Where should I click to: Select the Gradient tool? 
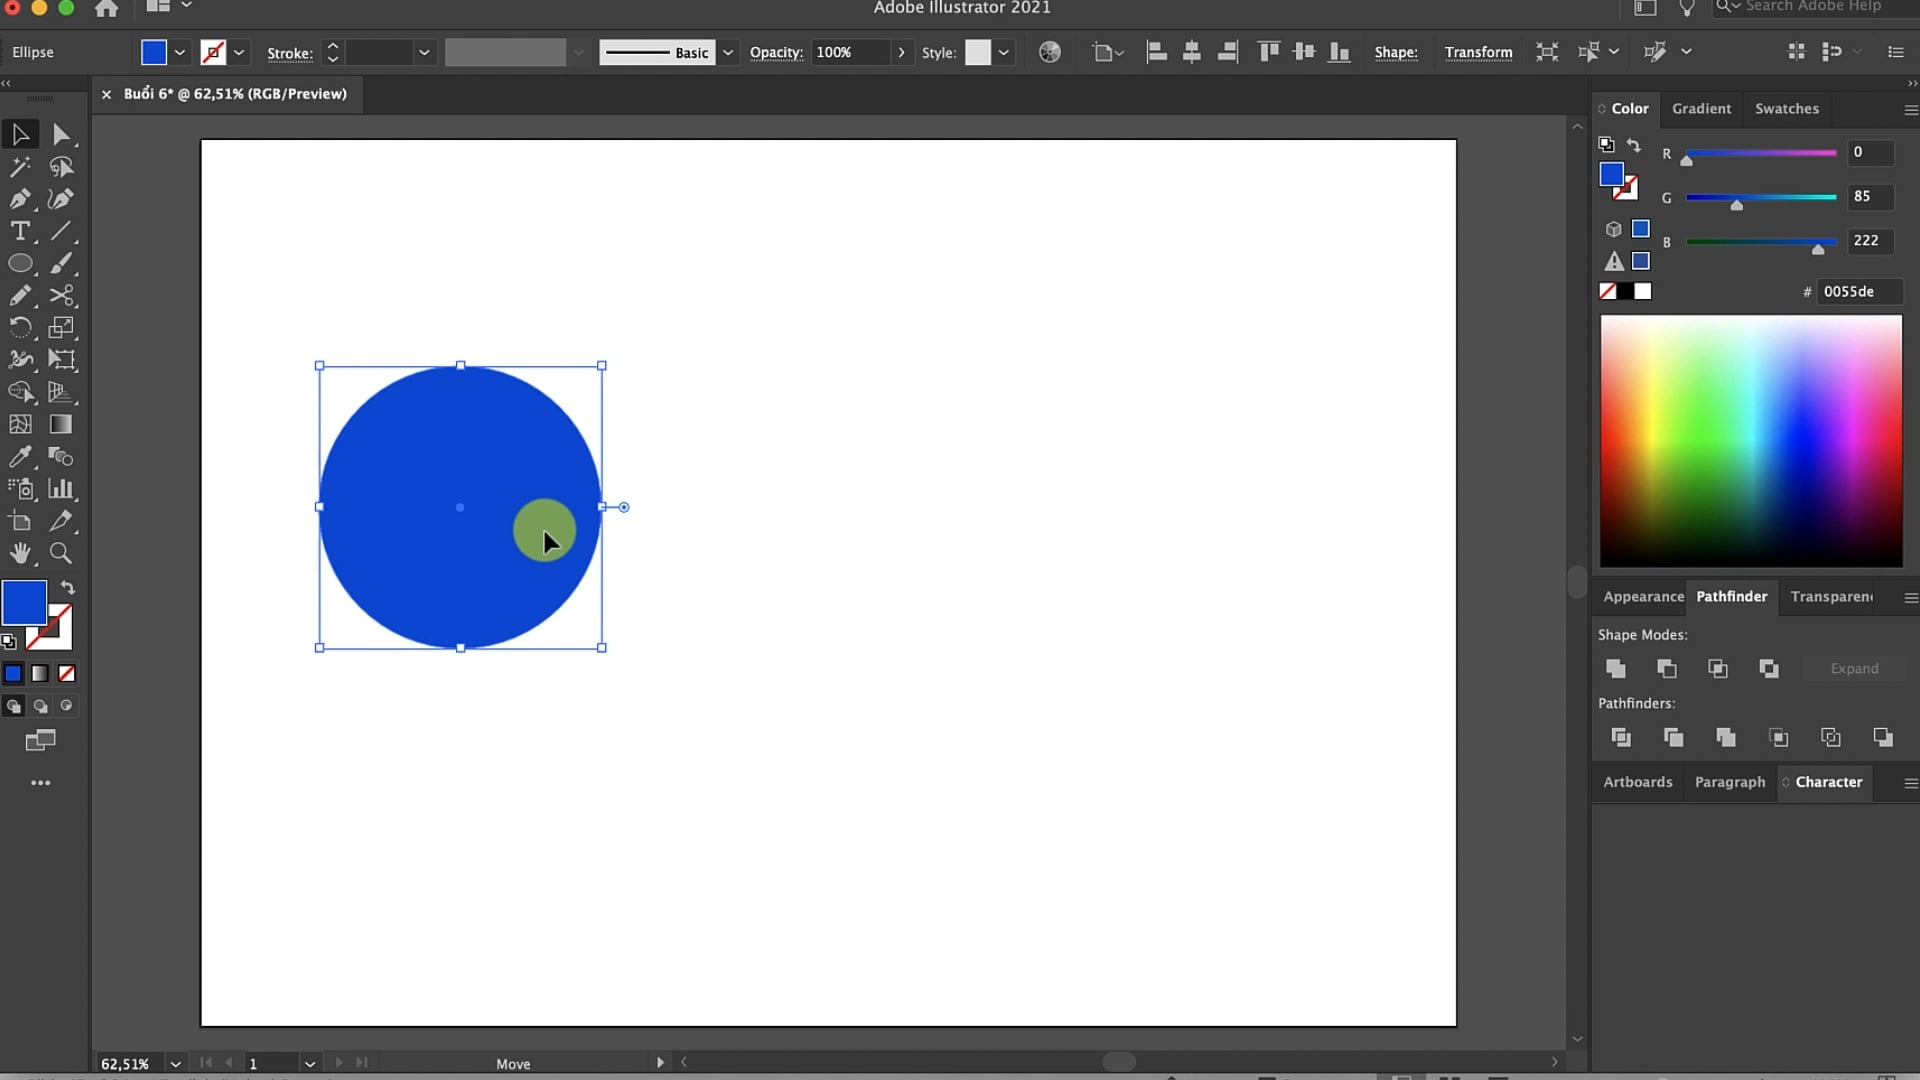coord(61,424)
